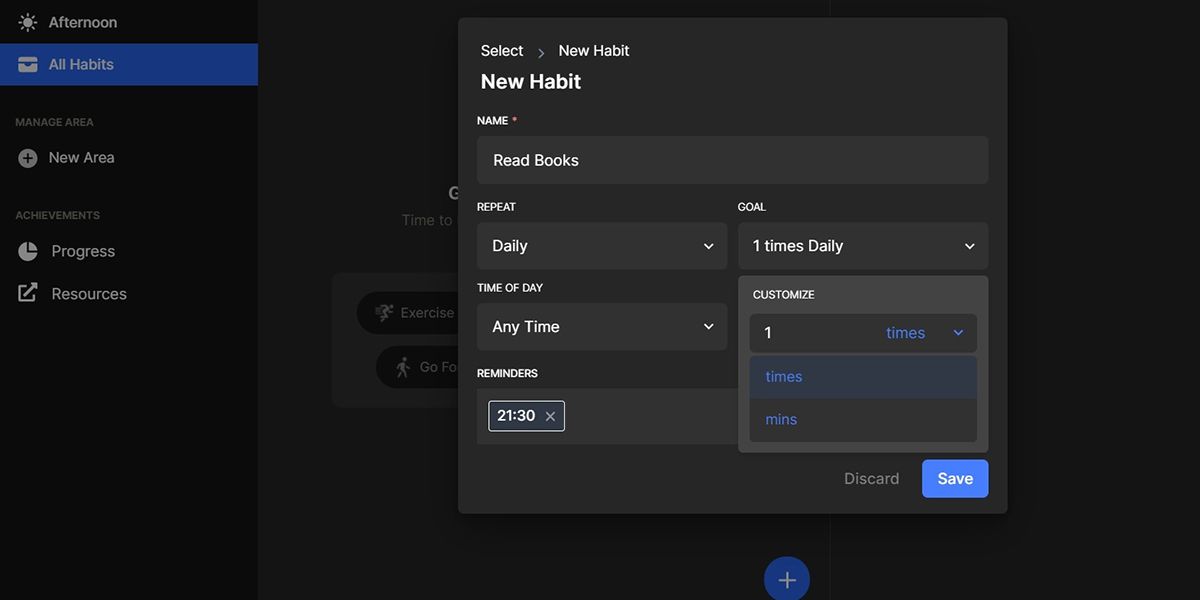Select All Habits in sidebar
This screenshot has height=600, width=1200.
(129, 64)
